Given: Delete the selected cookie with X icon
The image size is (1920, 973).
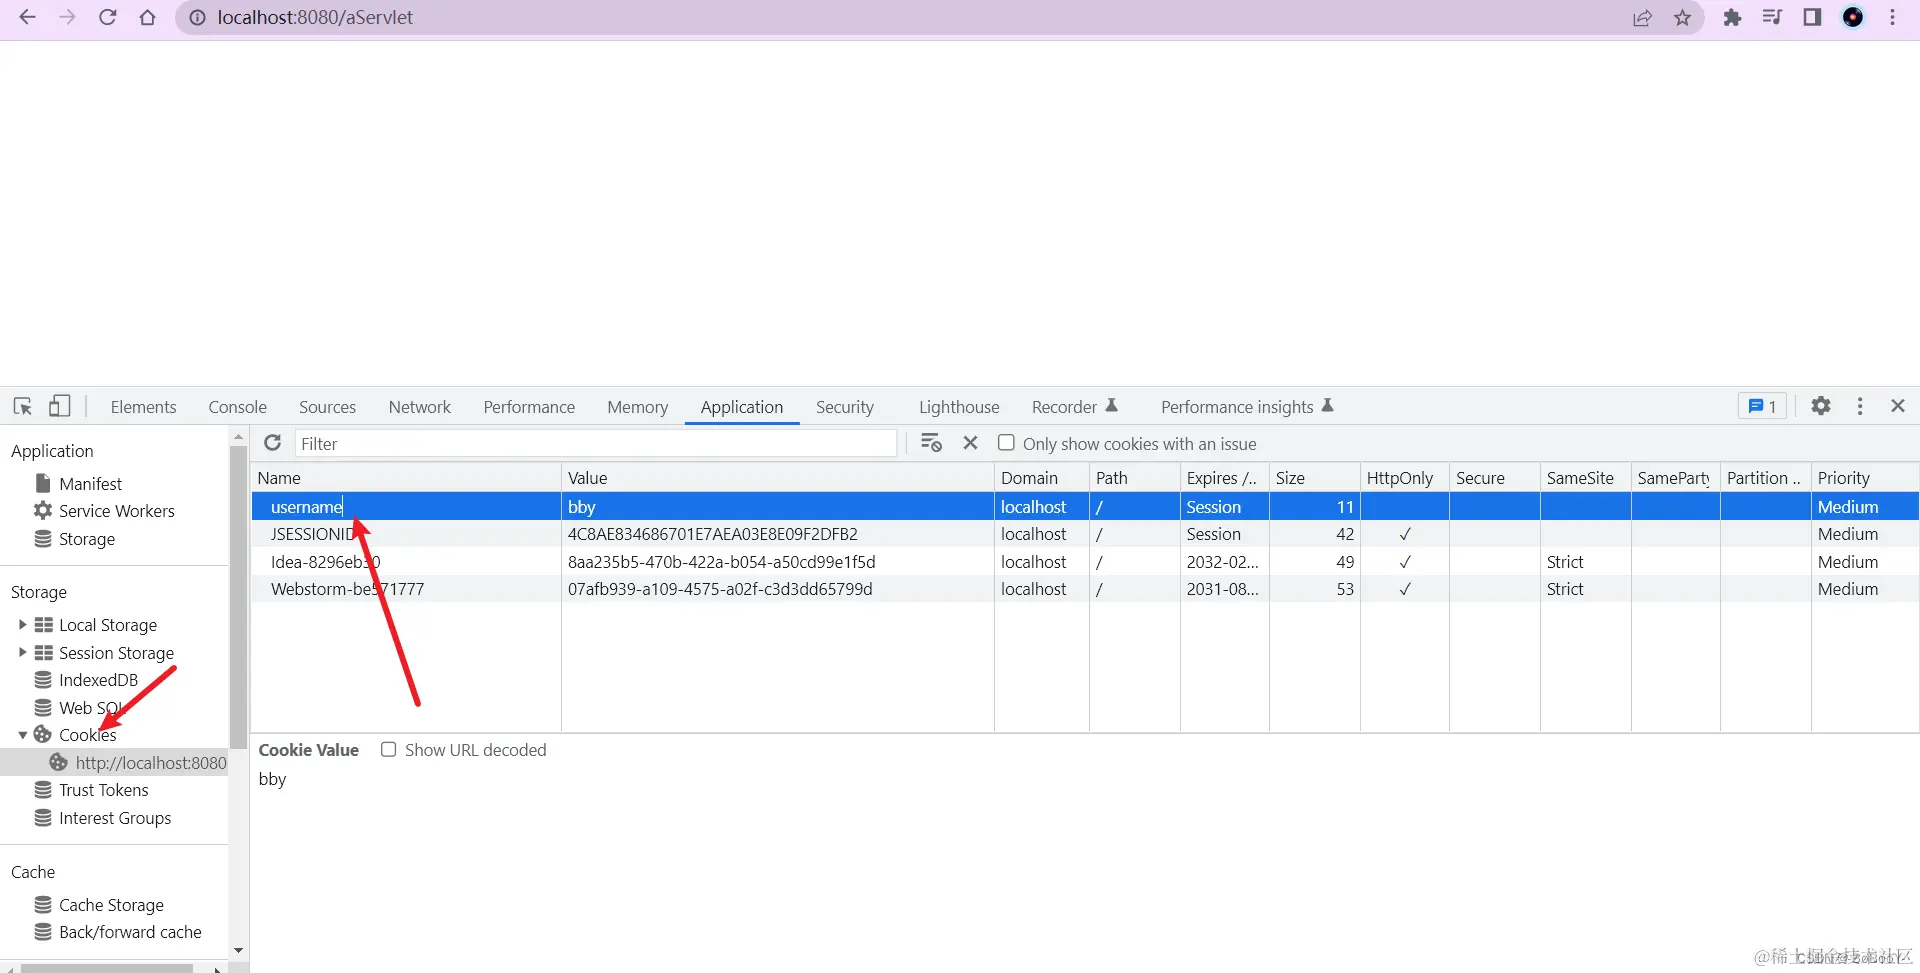Looking at the screenshot, I should point(970,443).
